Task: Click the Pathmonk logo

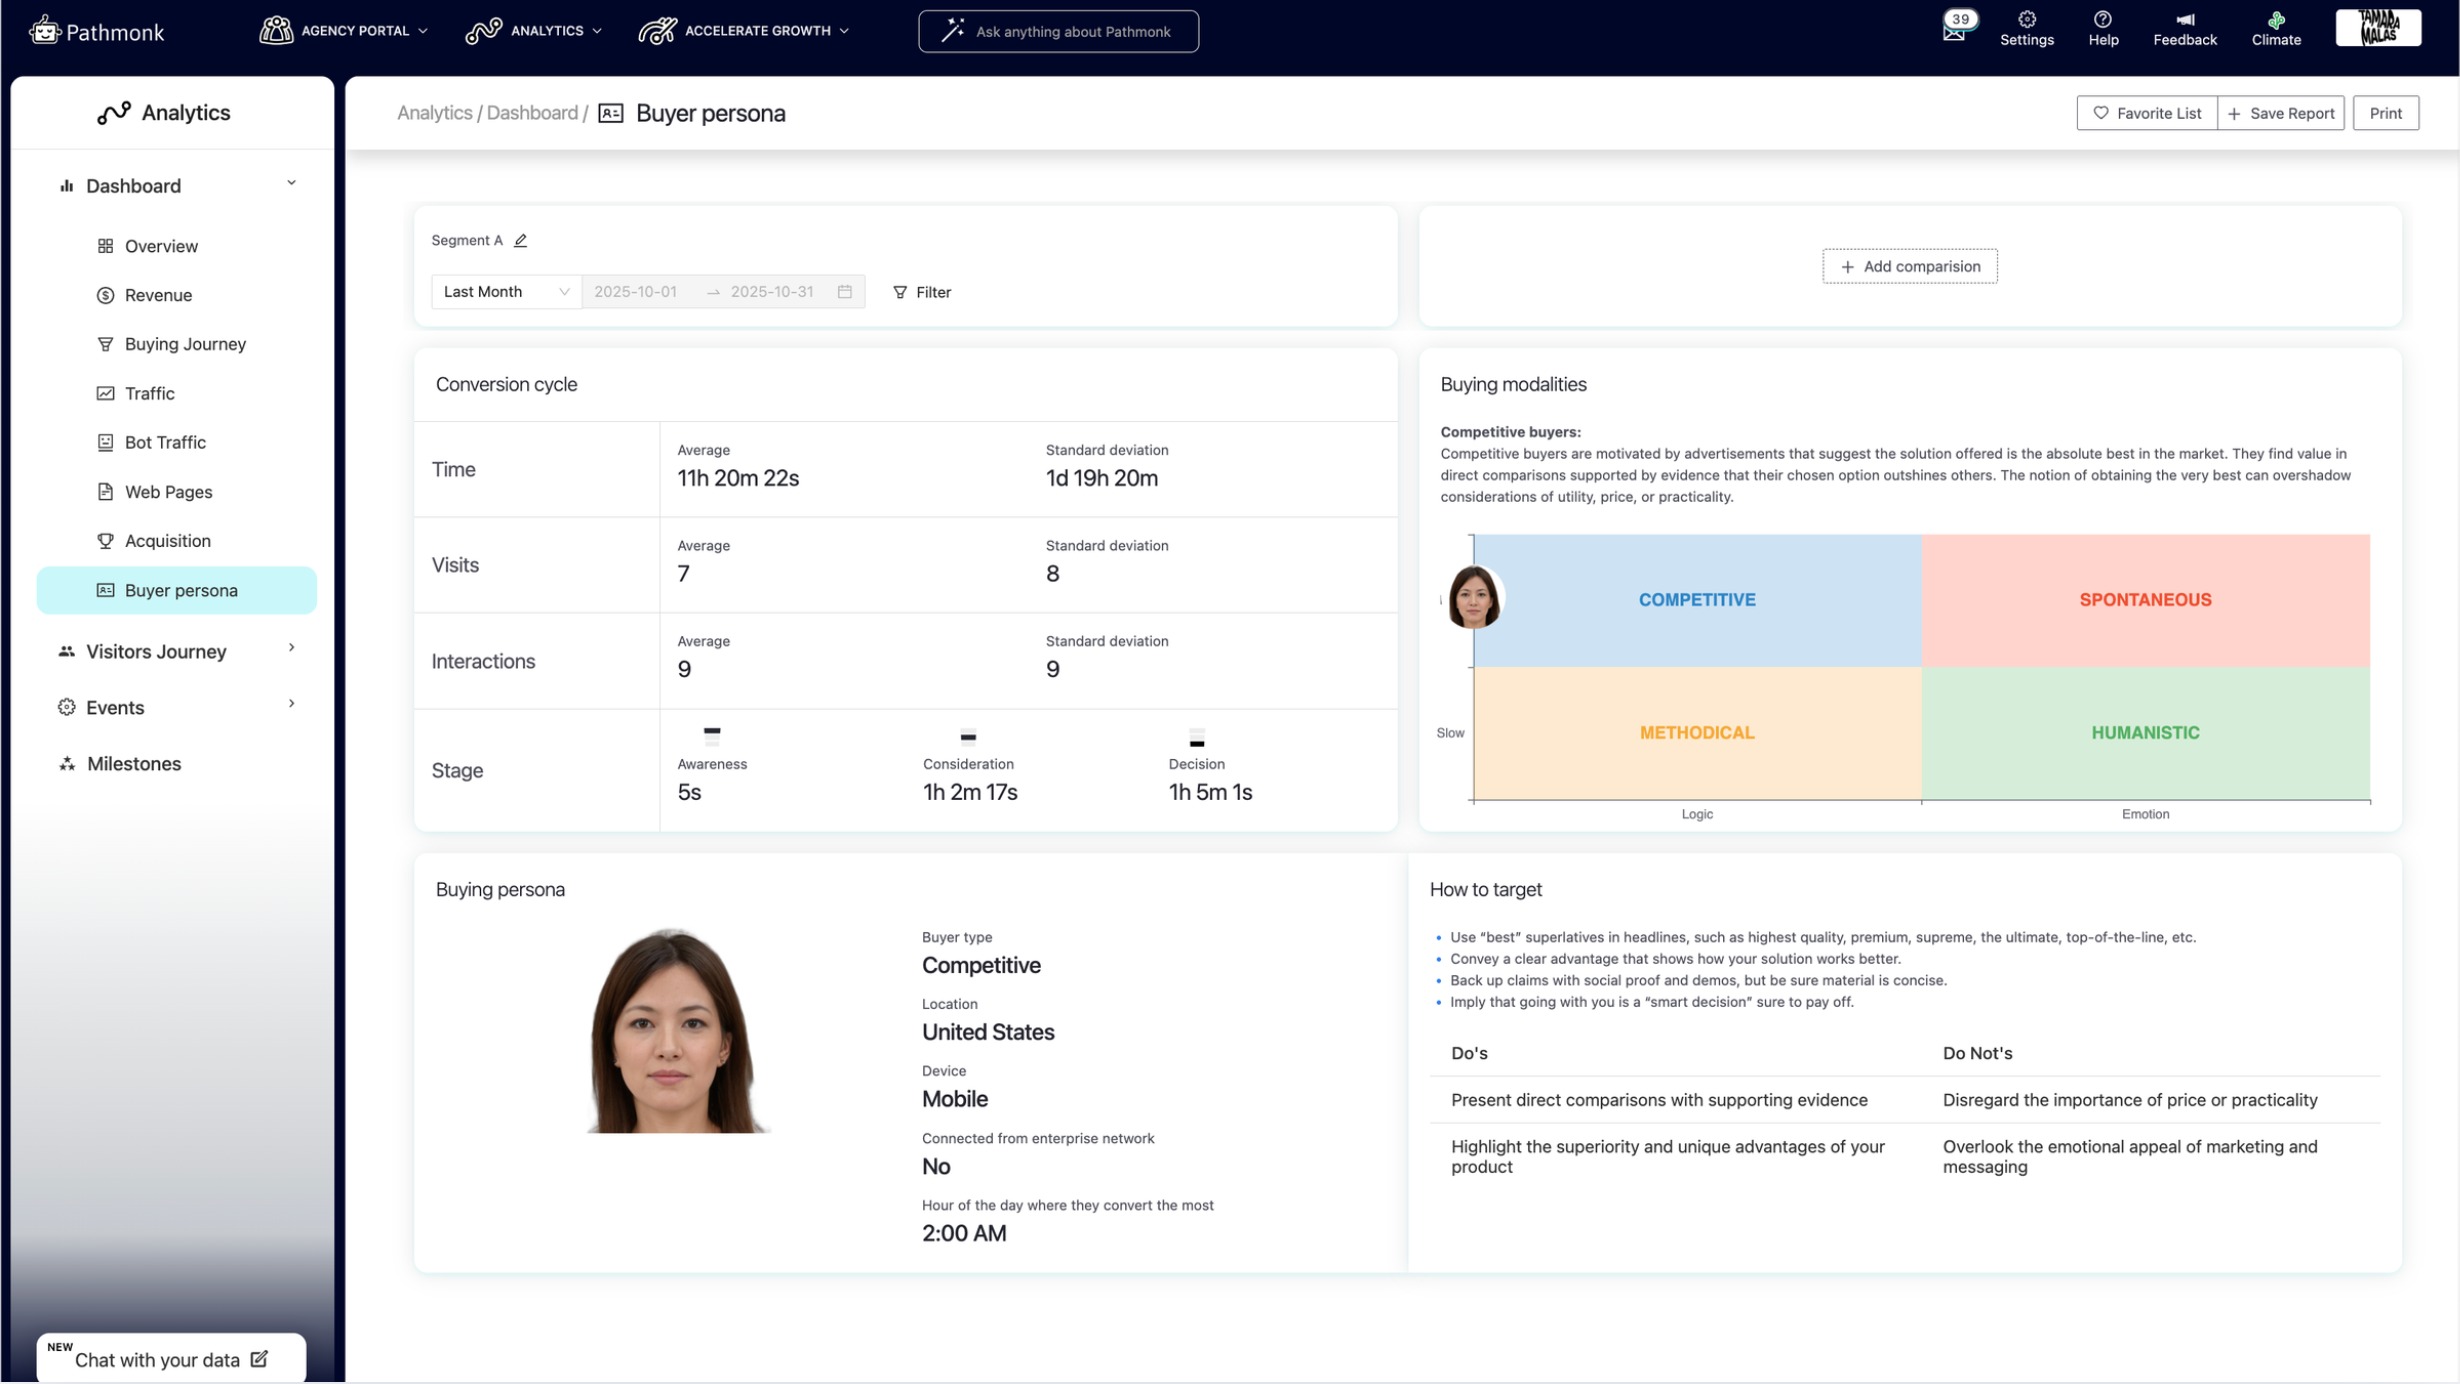Action: (97, 32)
